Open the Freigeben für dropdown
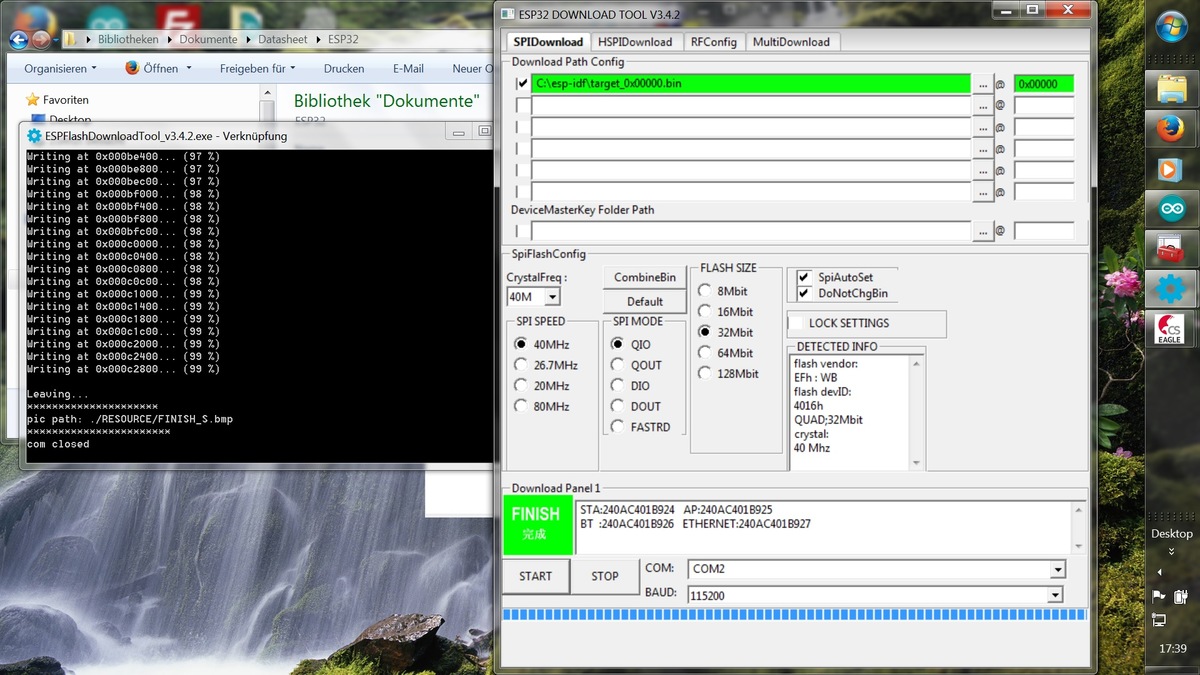This screenshot has width=1200, height=675. click(258, 69)
